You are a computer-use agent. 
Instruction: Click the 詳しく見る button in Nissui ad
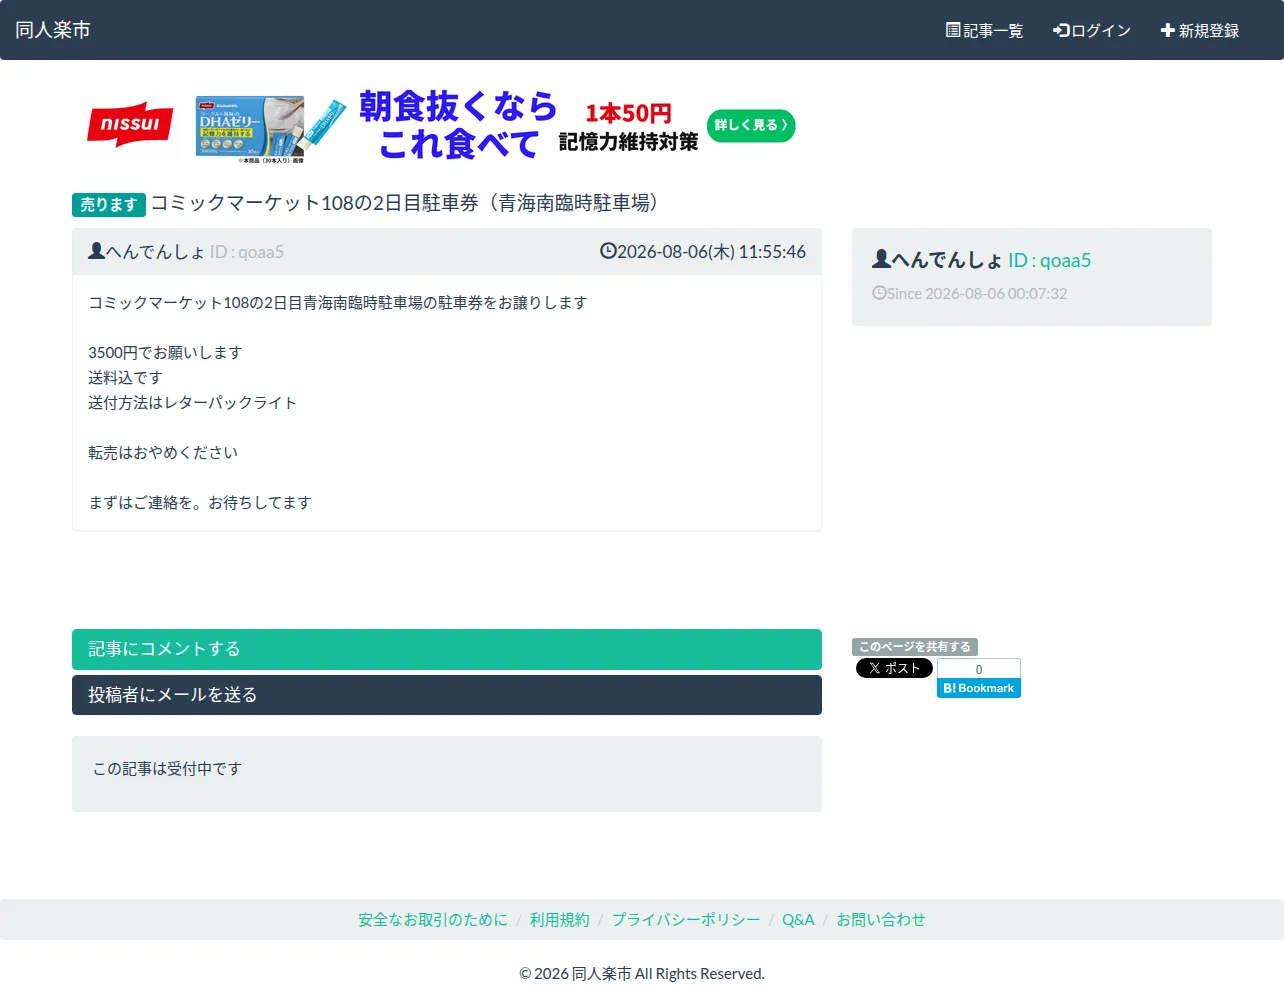click(x=751, y=125)
